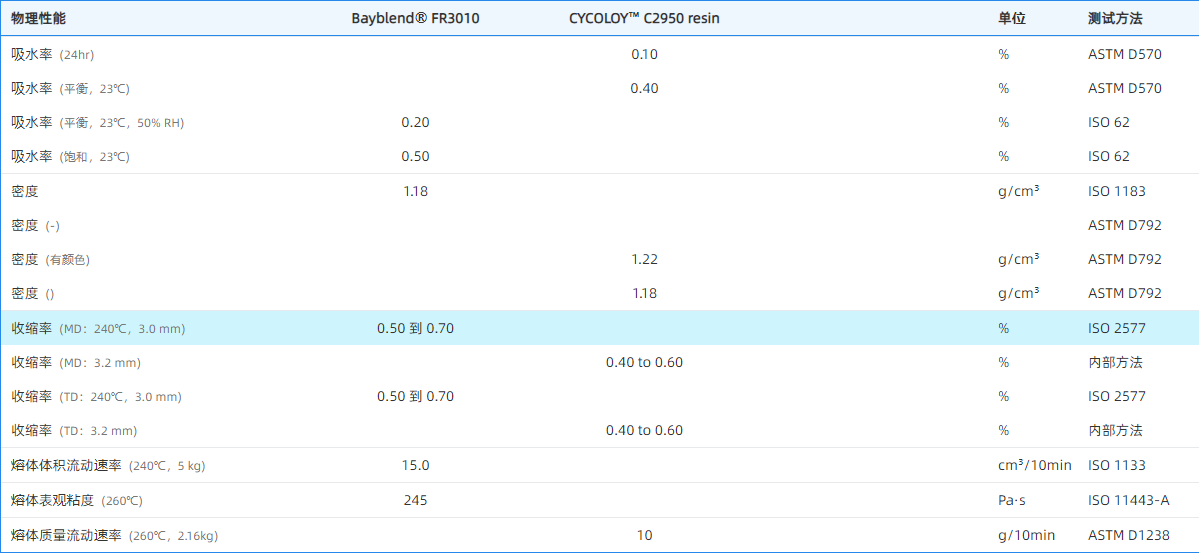Click ASTM D792 in the 密度 () row

(x=1124, y=293)
